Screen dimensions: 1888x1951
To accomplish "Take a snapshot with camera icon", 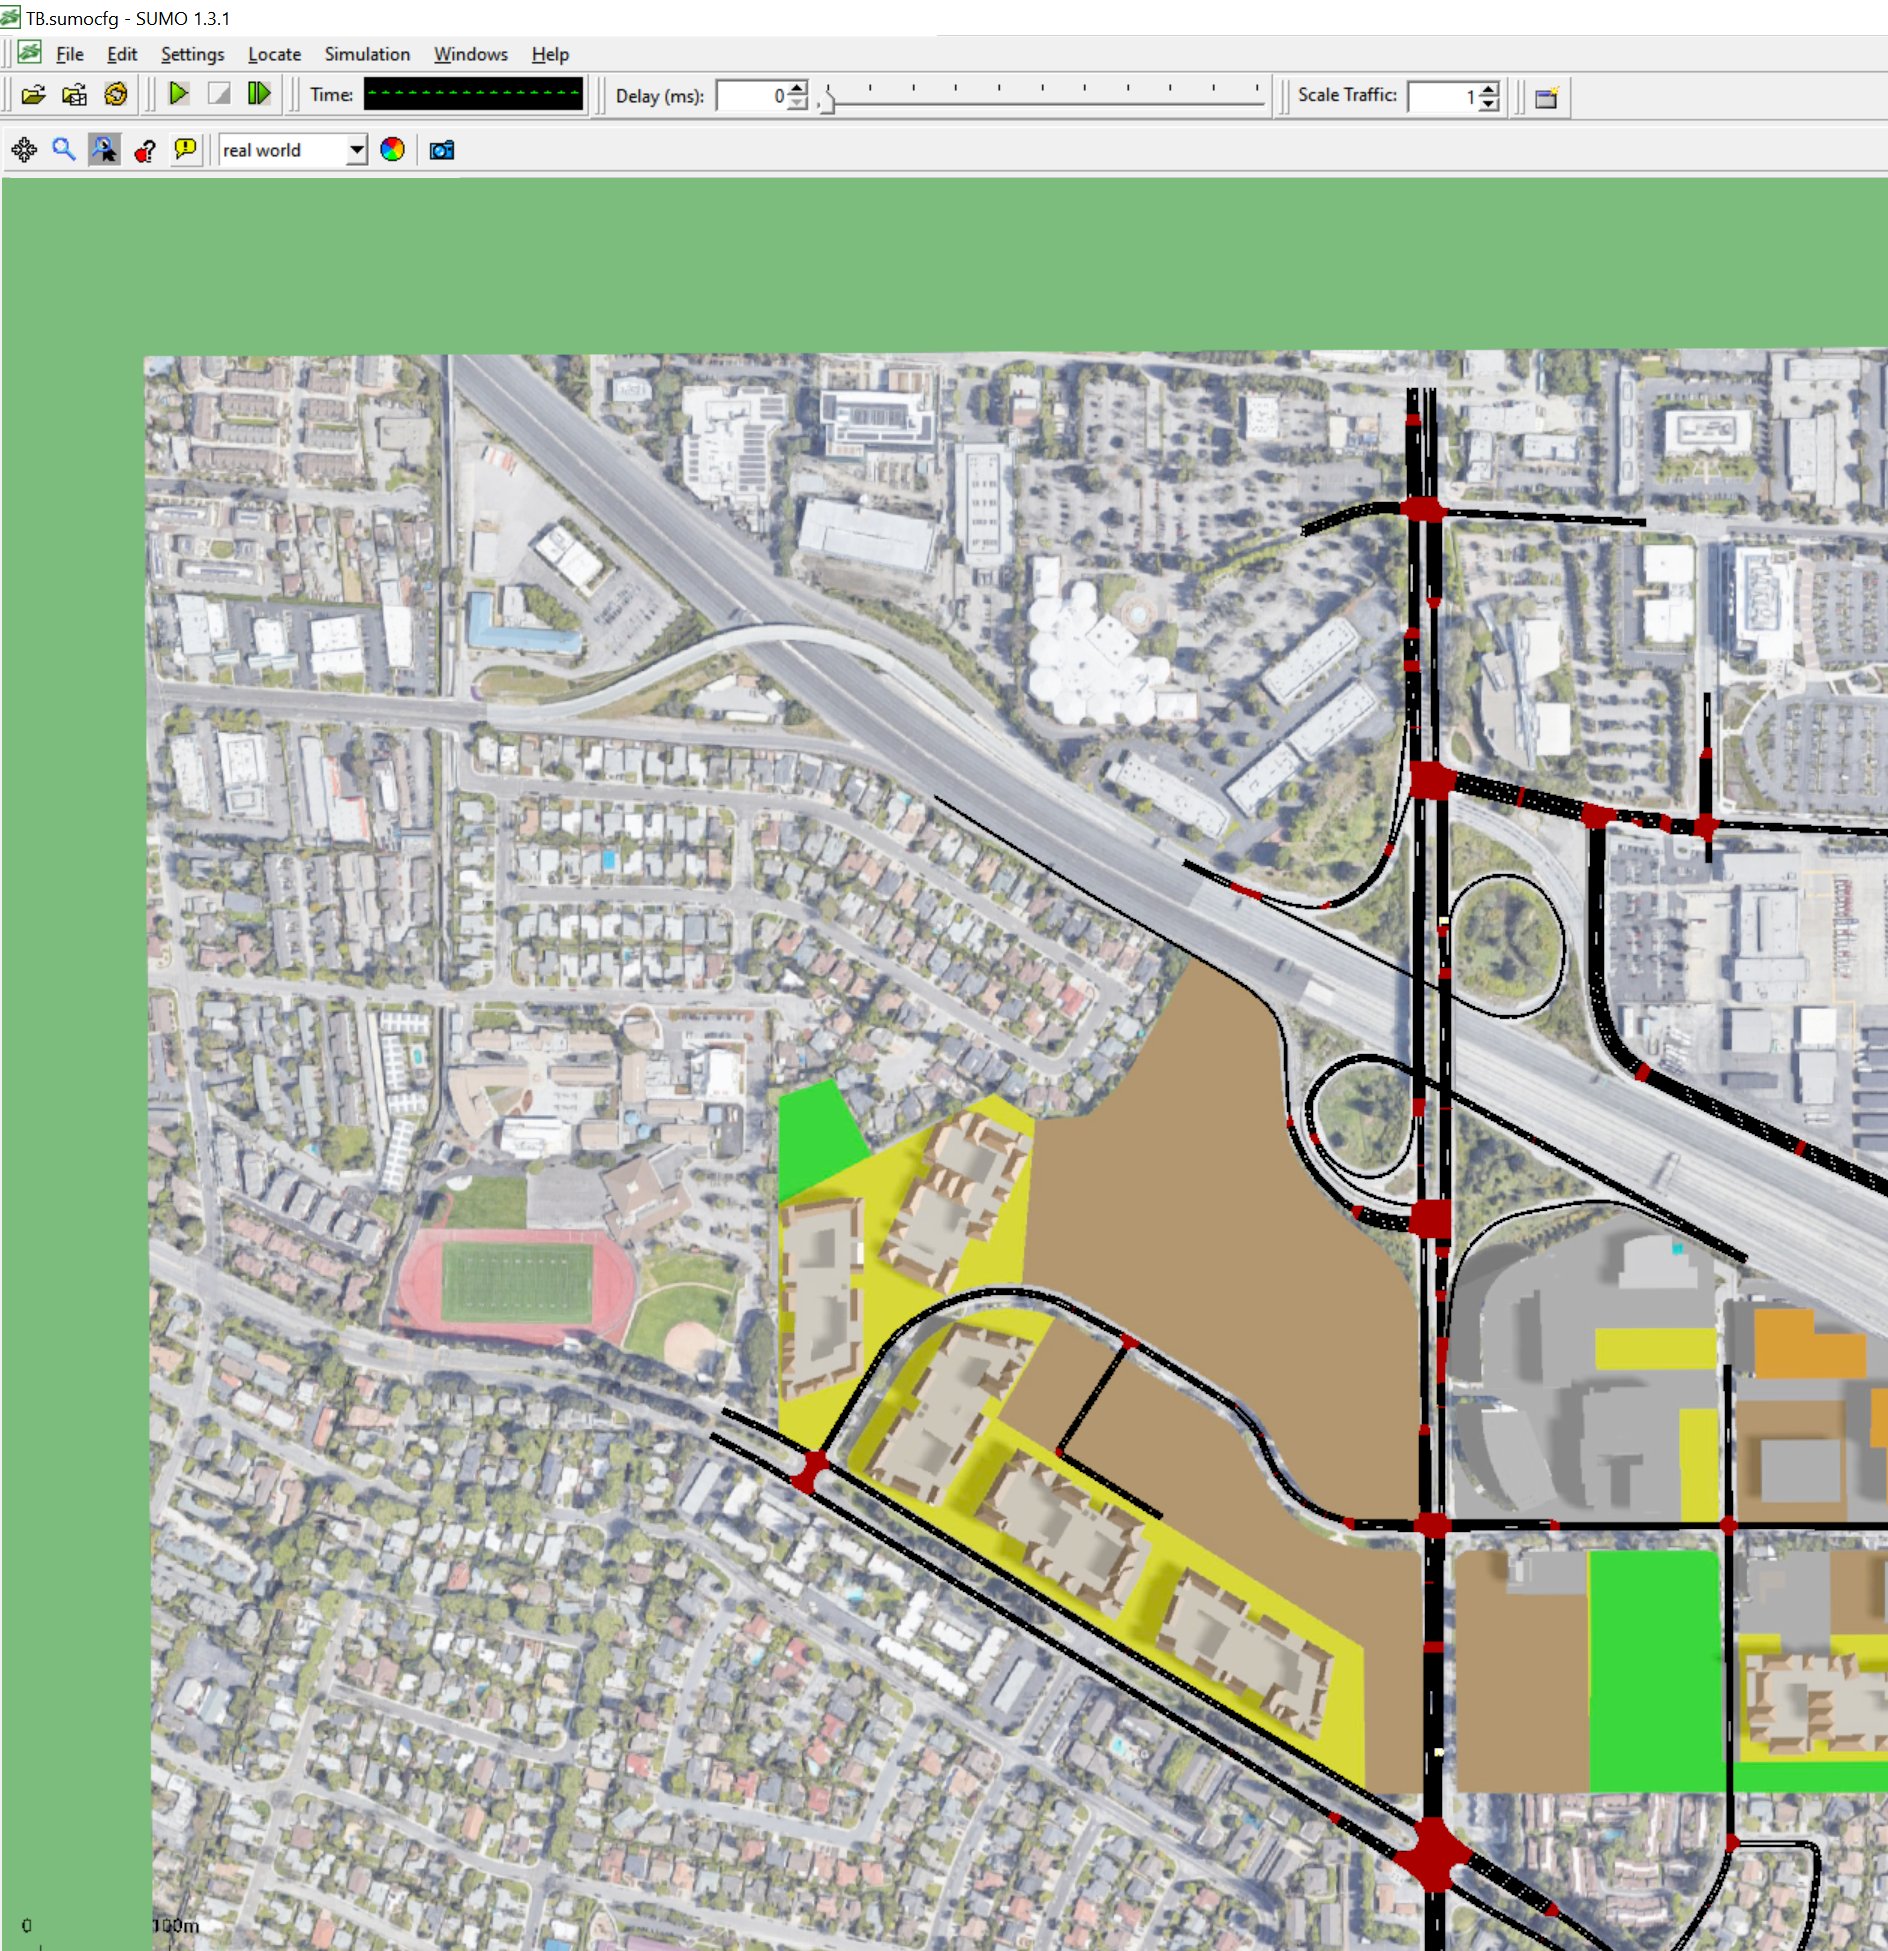I will [x=441, y=150].
